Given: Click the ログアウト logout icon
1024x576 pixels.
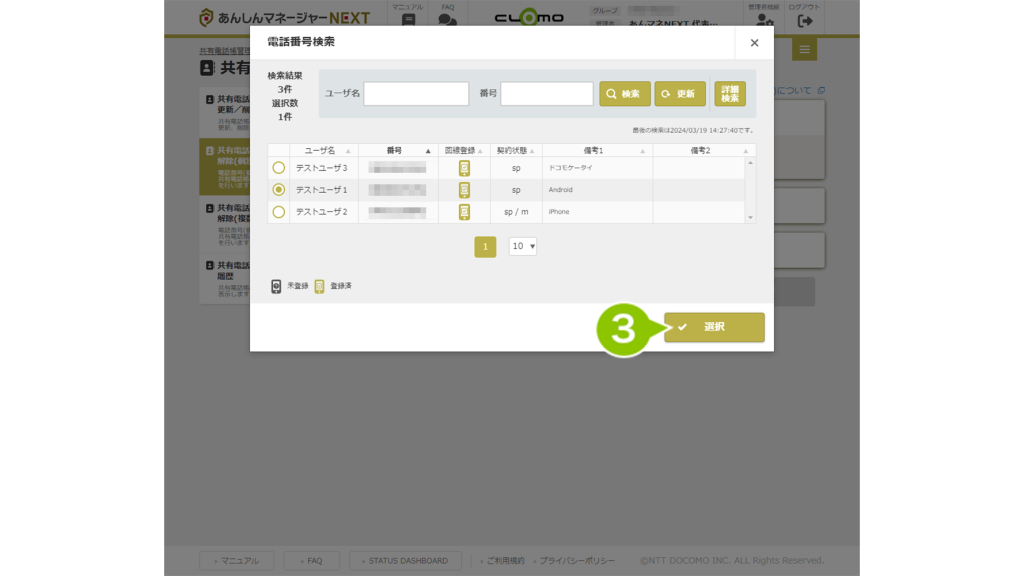Looking at the screenshot, I should click(805, 21).
